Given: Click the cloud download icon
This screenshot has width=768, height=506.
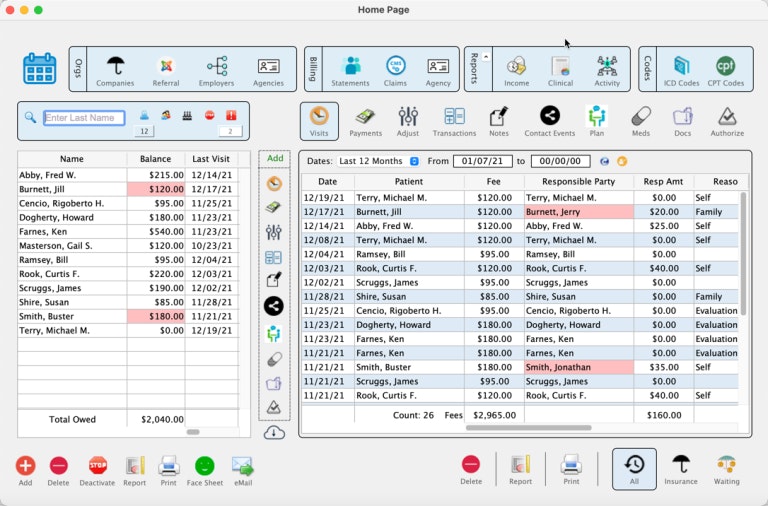Looking at the screenshot, I should pyautogui.click(x=274, y=433).
